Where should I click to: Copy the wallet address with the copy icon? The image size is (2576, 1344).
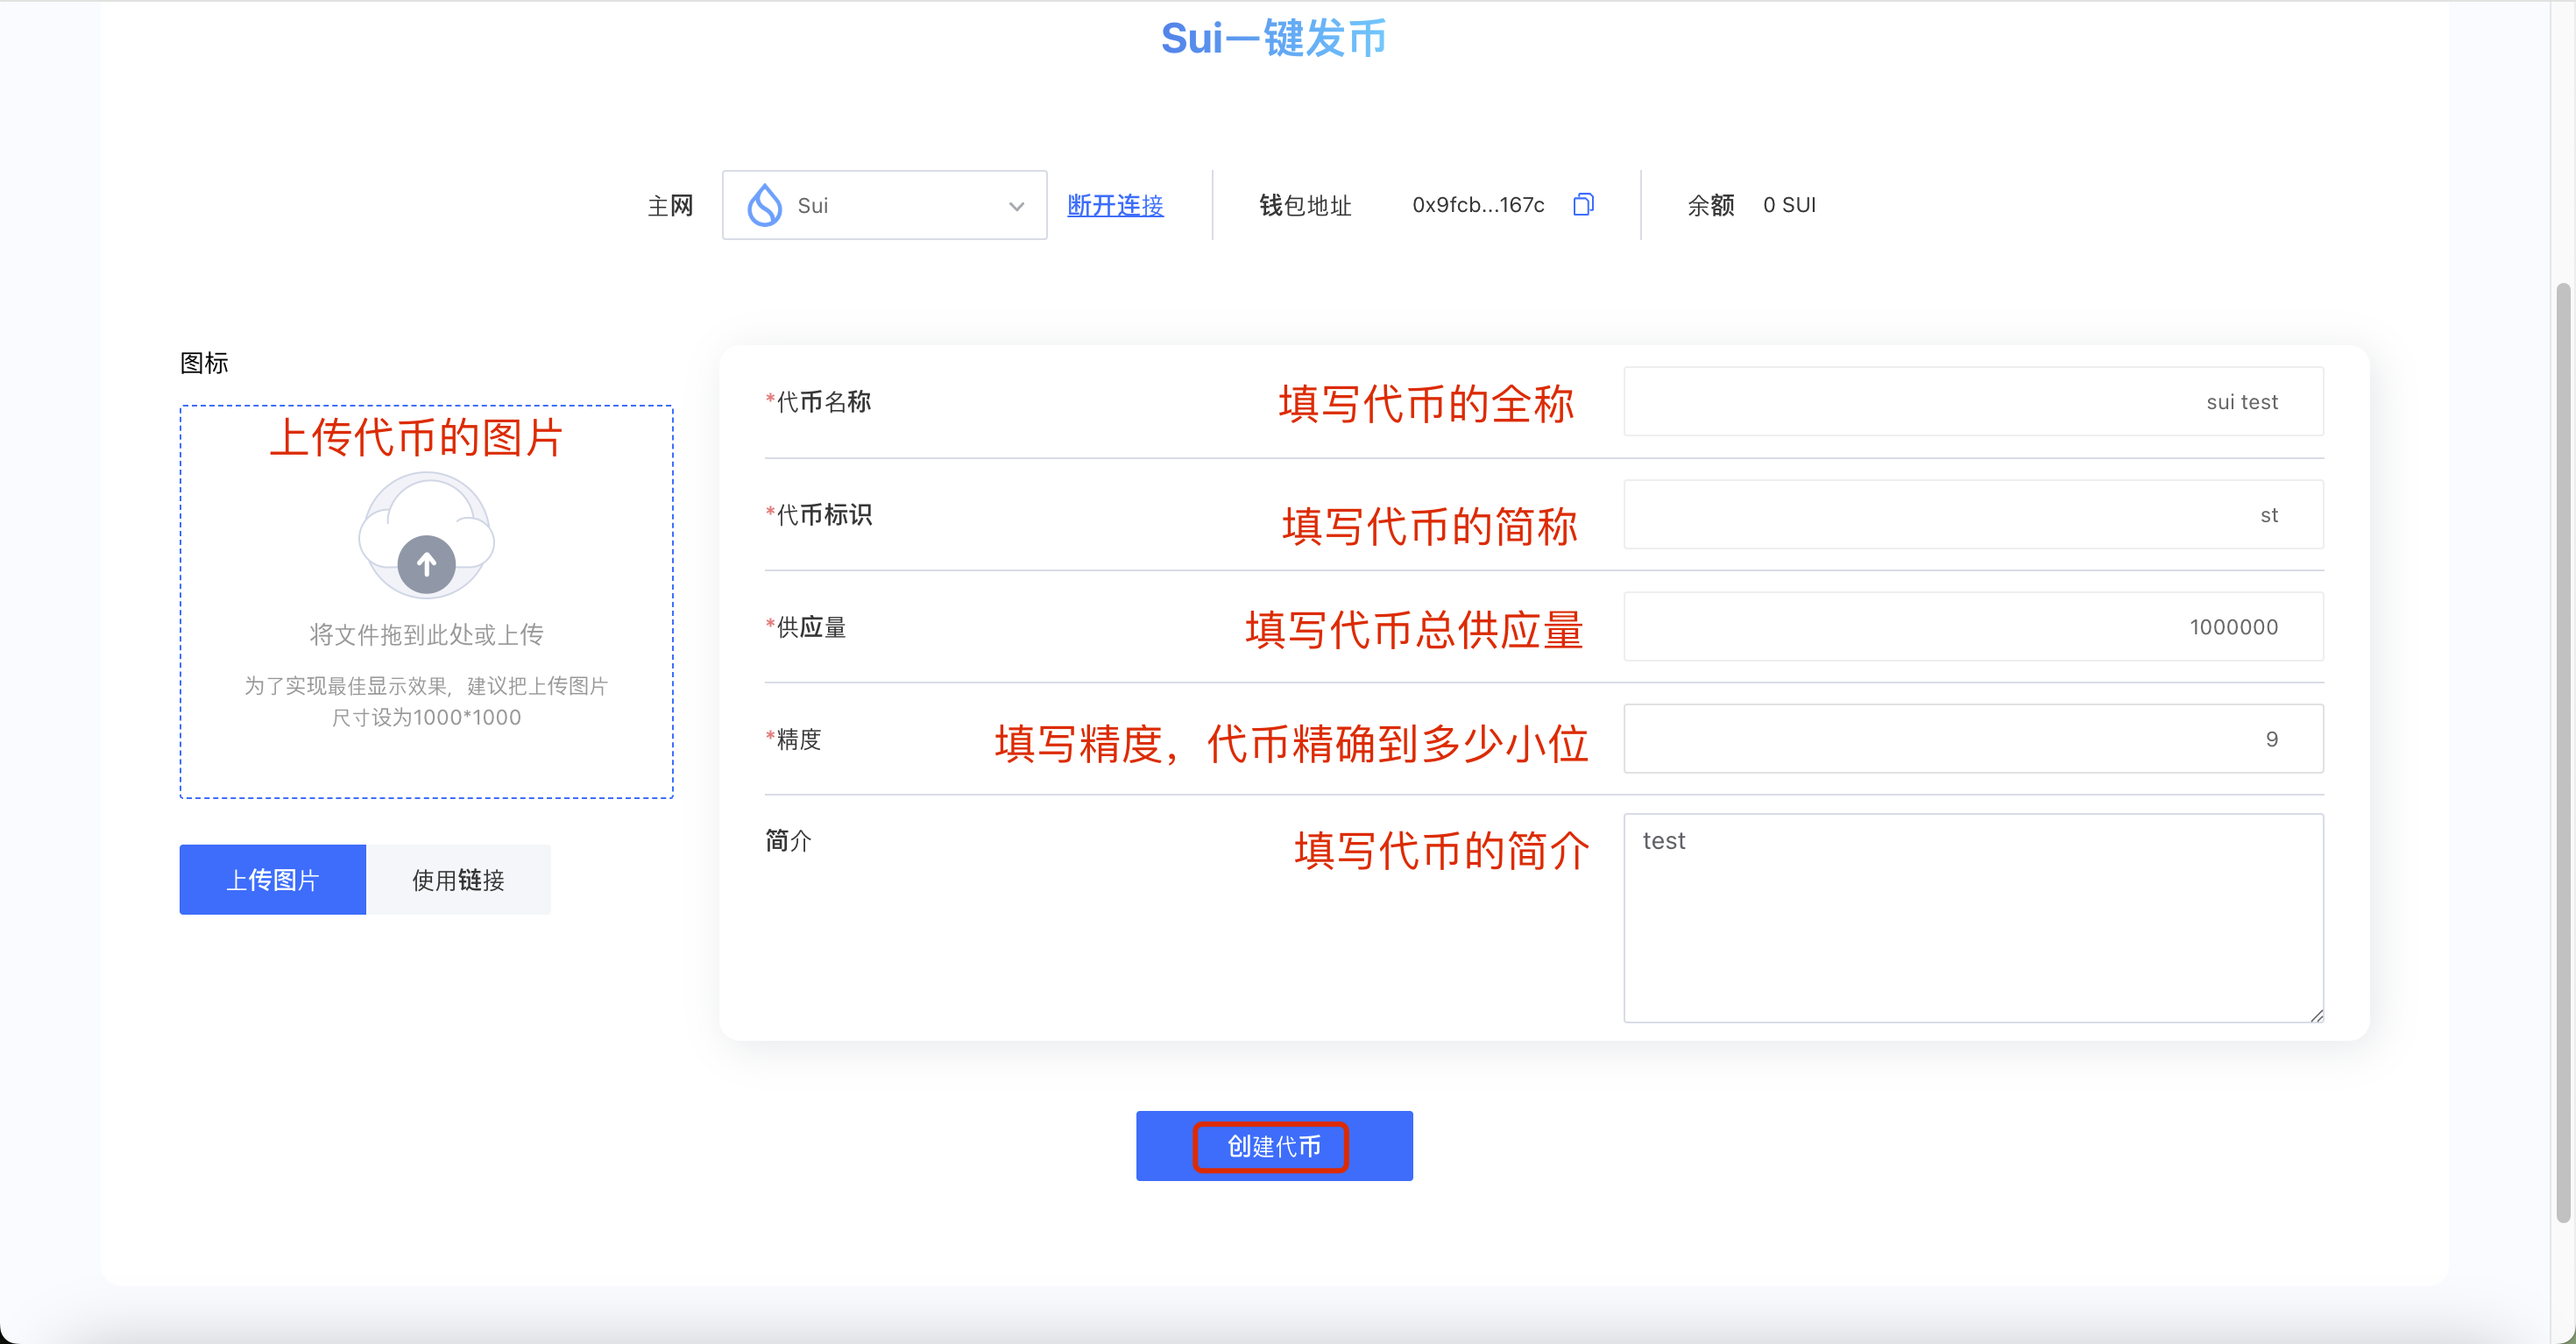(1583, 204)
